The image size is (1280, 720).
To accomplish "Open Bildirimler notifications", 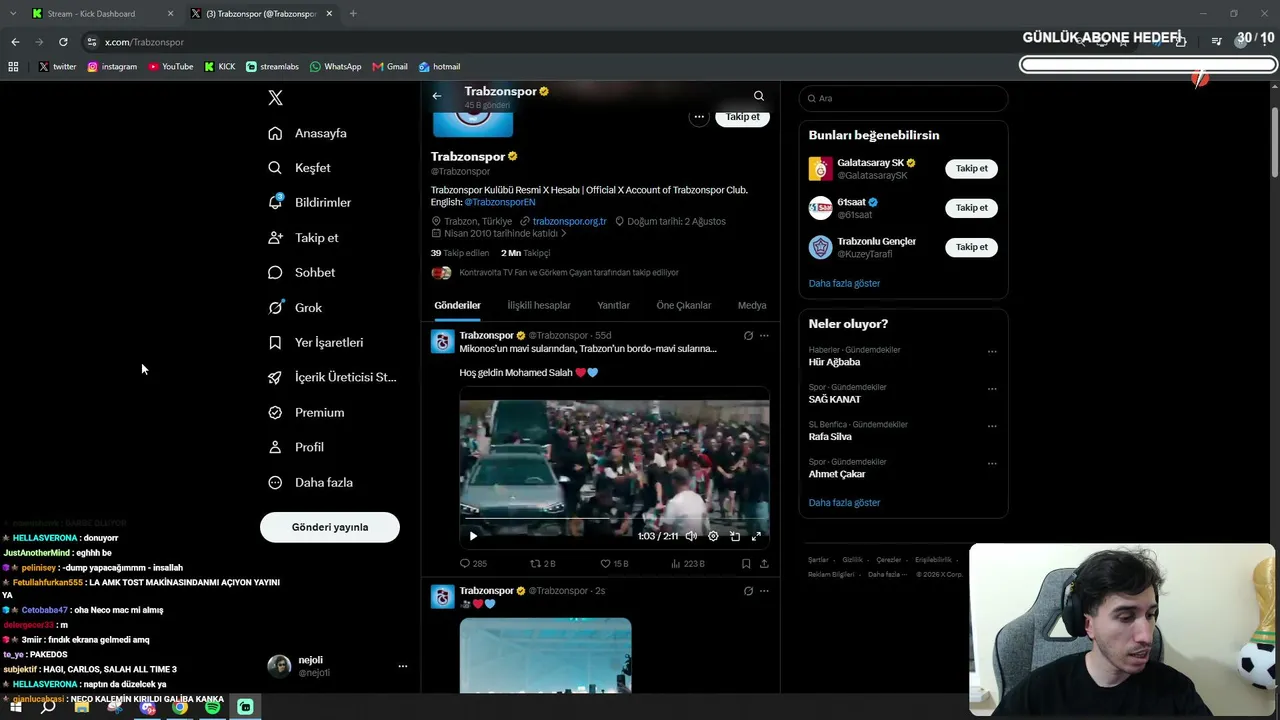I will pos(309,202).
